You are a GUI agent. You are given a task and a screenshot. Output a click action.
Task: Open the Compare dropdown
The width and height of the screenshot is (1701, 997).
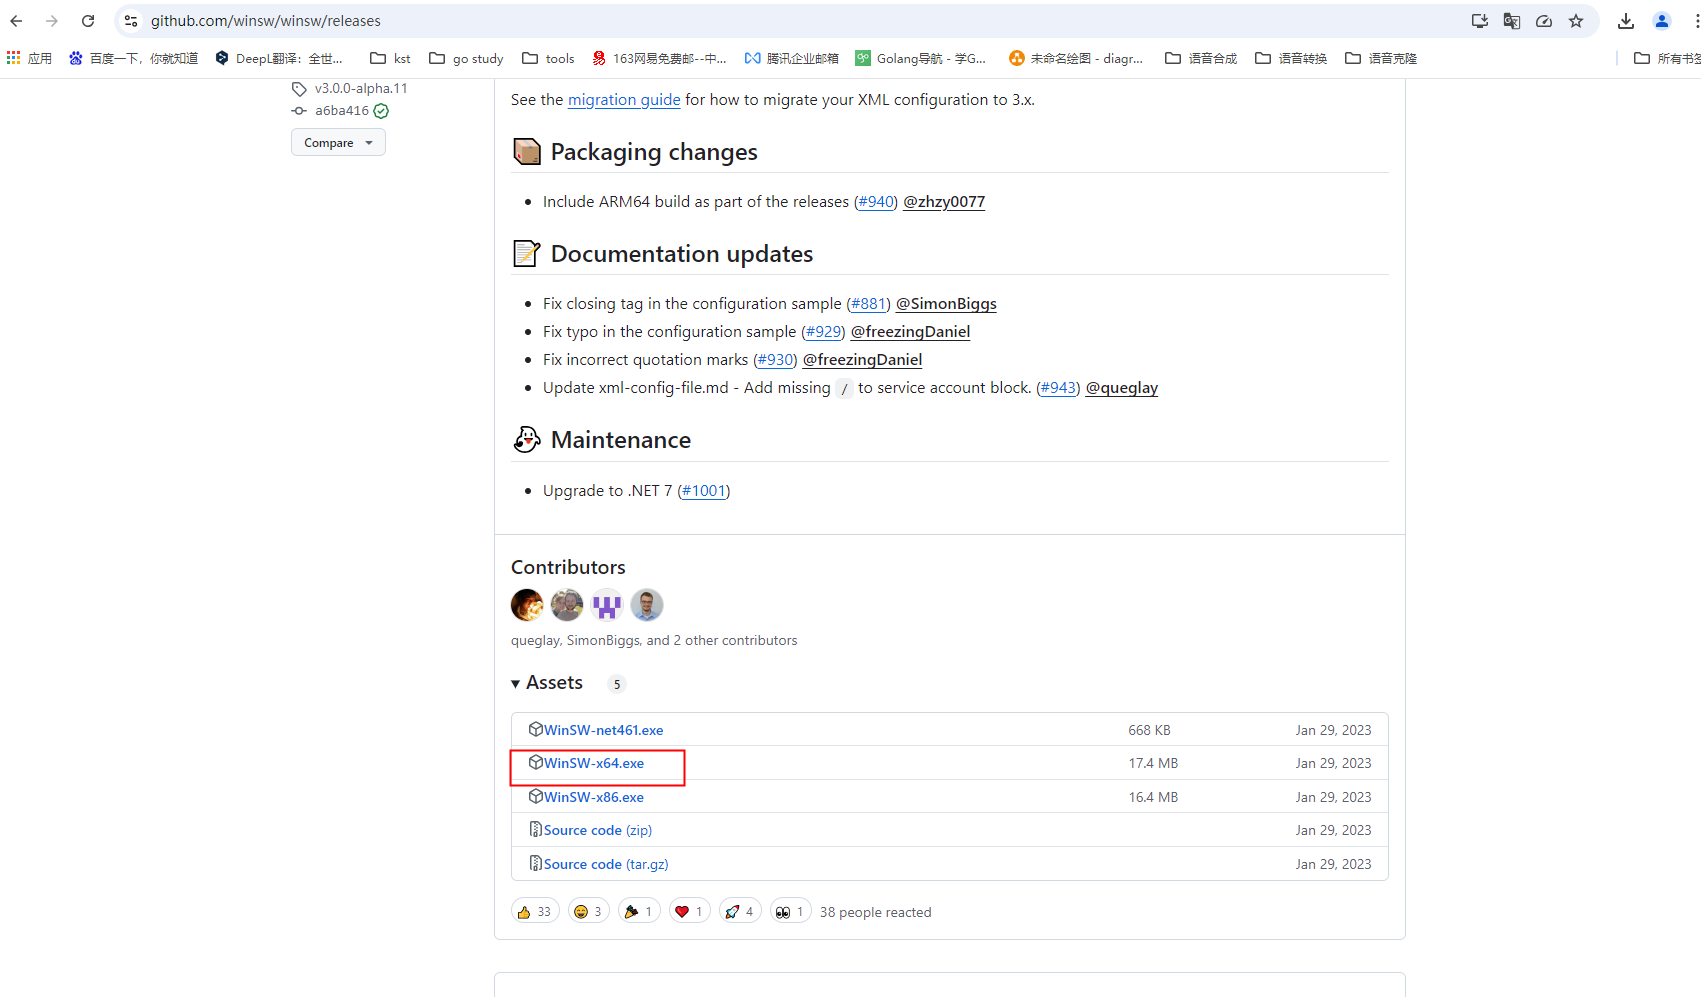[x=338, y=143]
